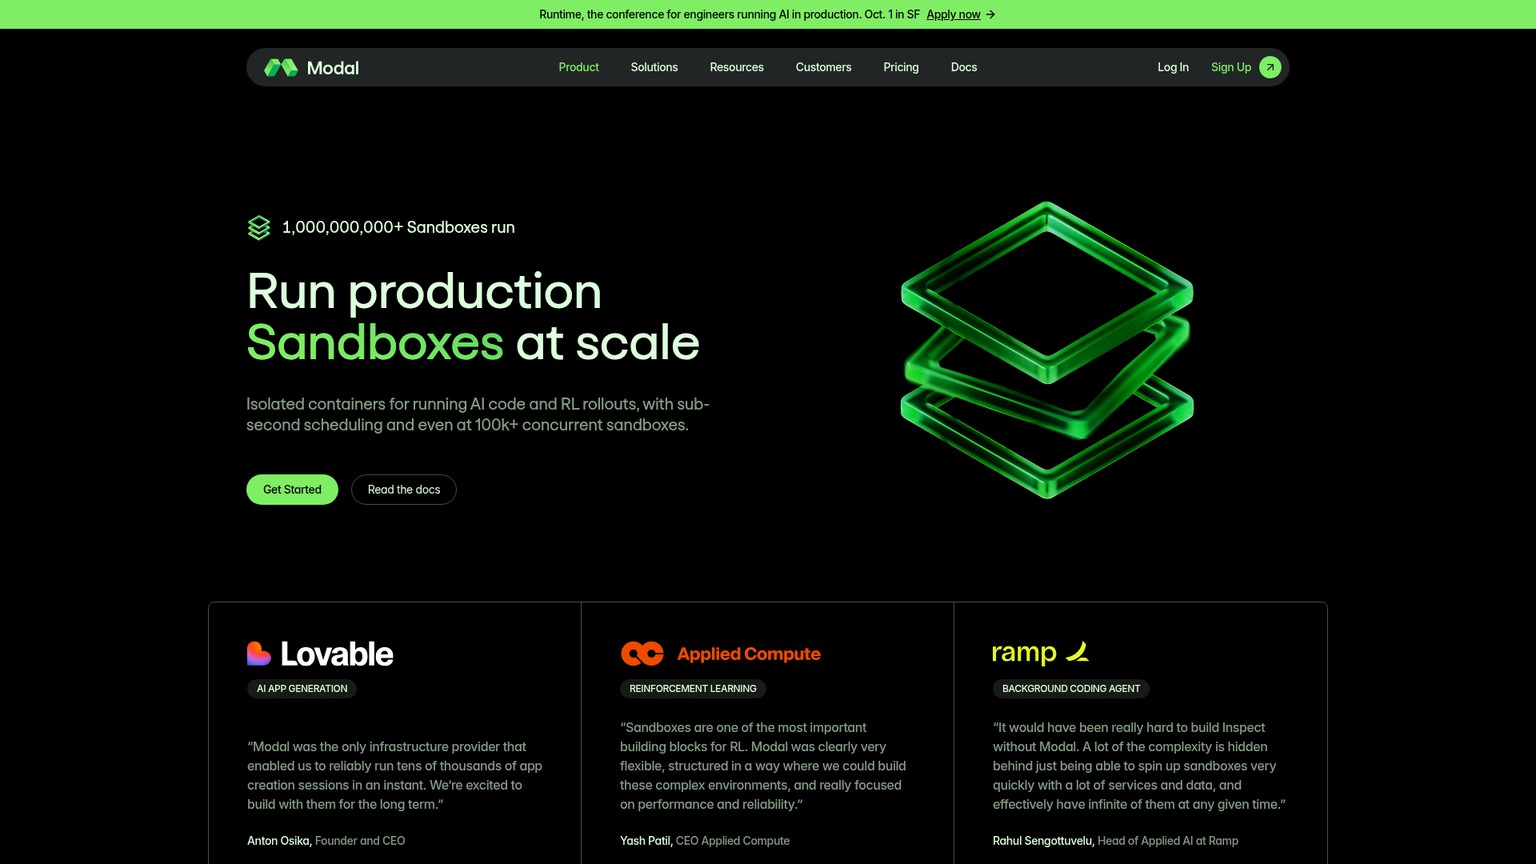Click the Applied Compute testimonial quote text
1536x864 pixels.
(763, 766)
